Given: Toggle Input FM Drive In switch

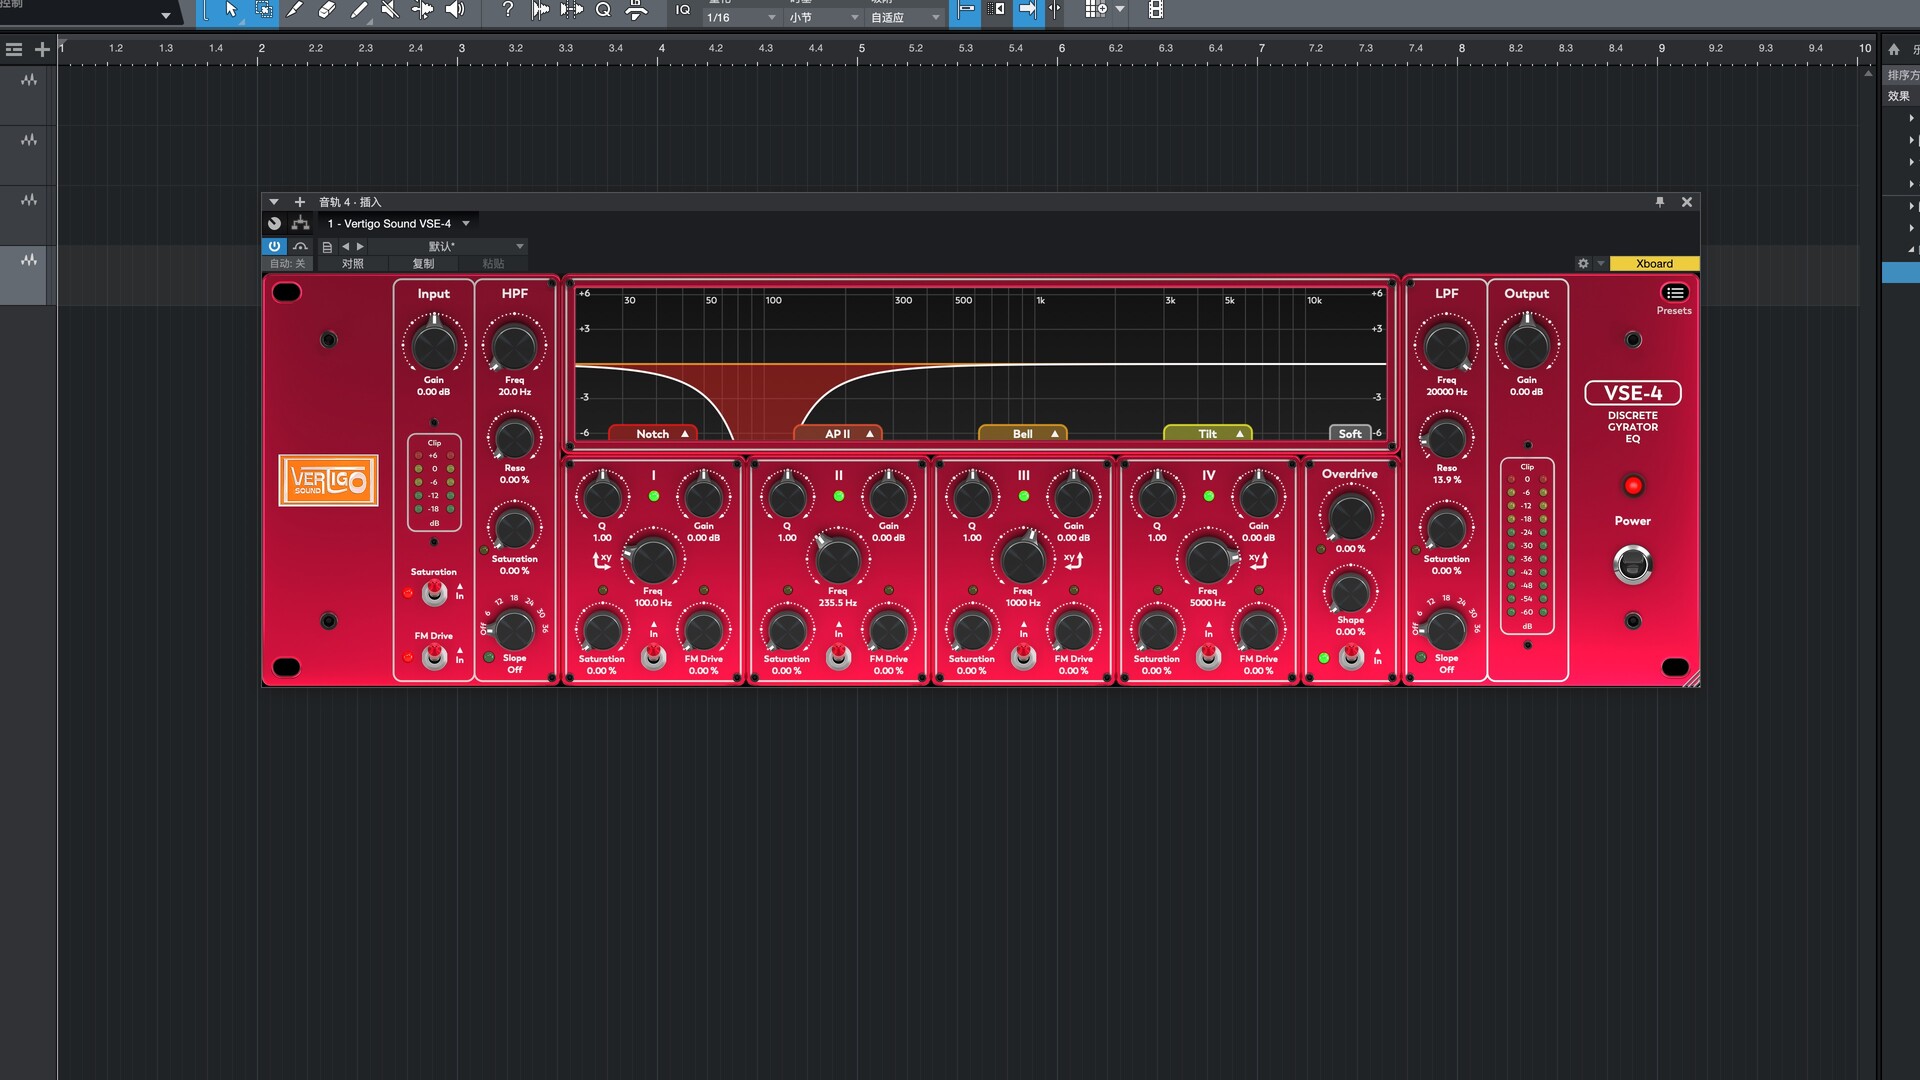Looking at the screenshot, I should click(434, 657).
